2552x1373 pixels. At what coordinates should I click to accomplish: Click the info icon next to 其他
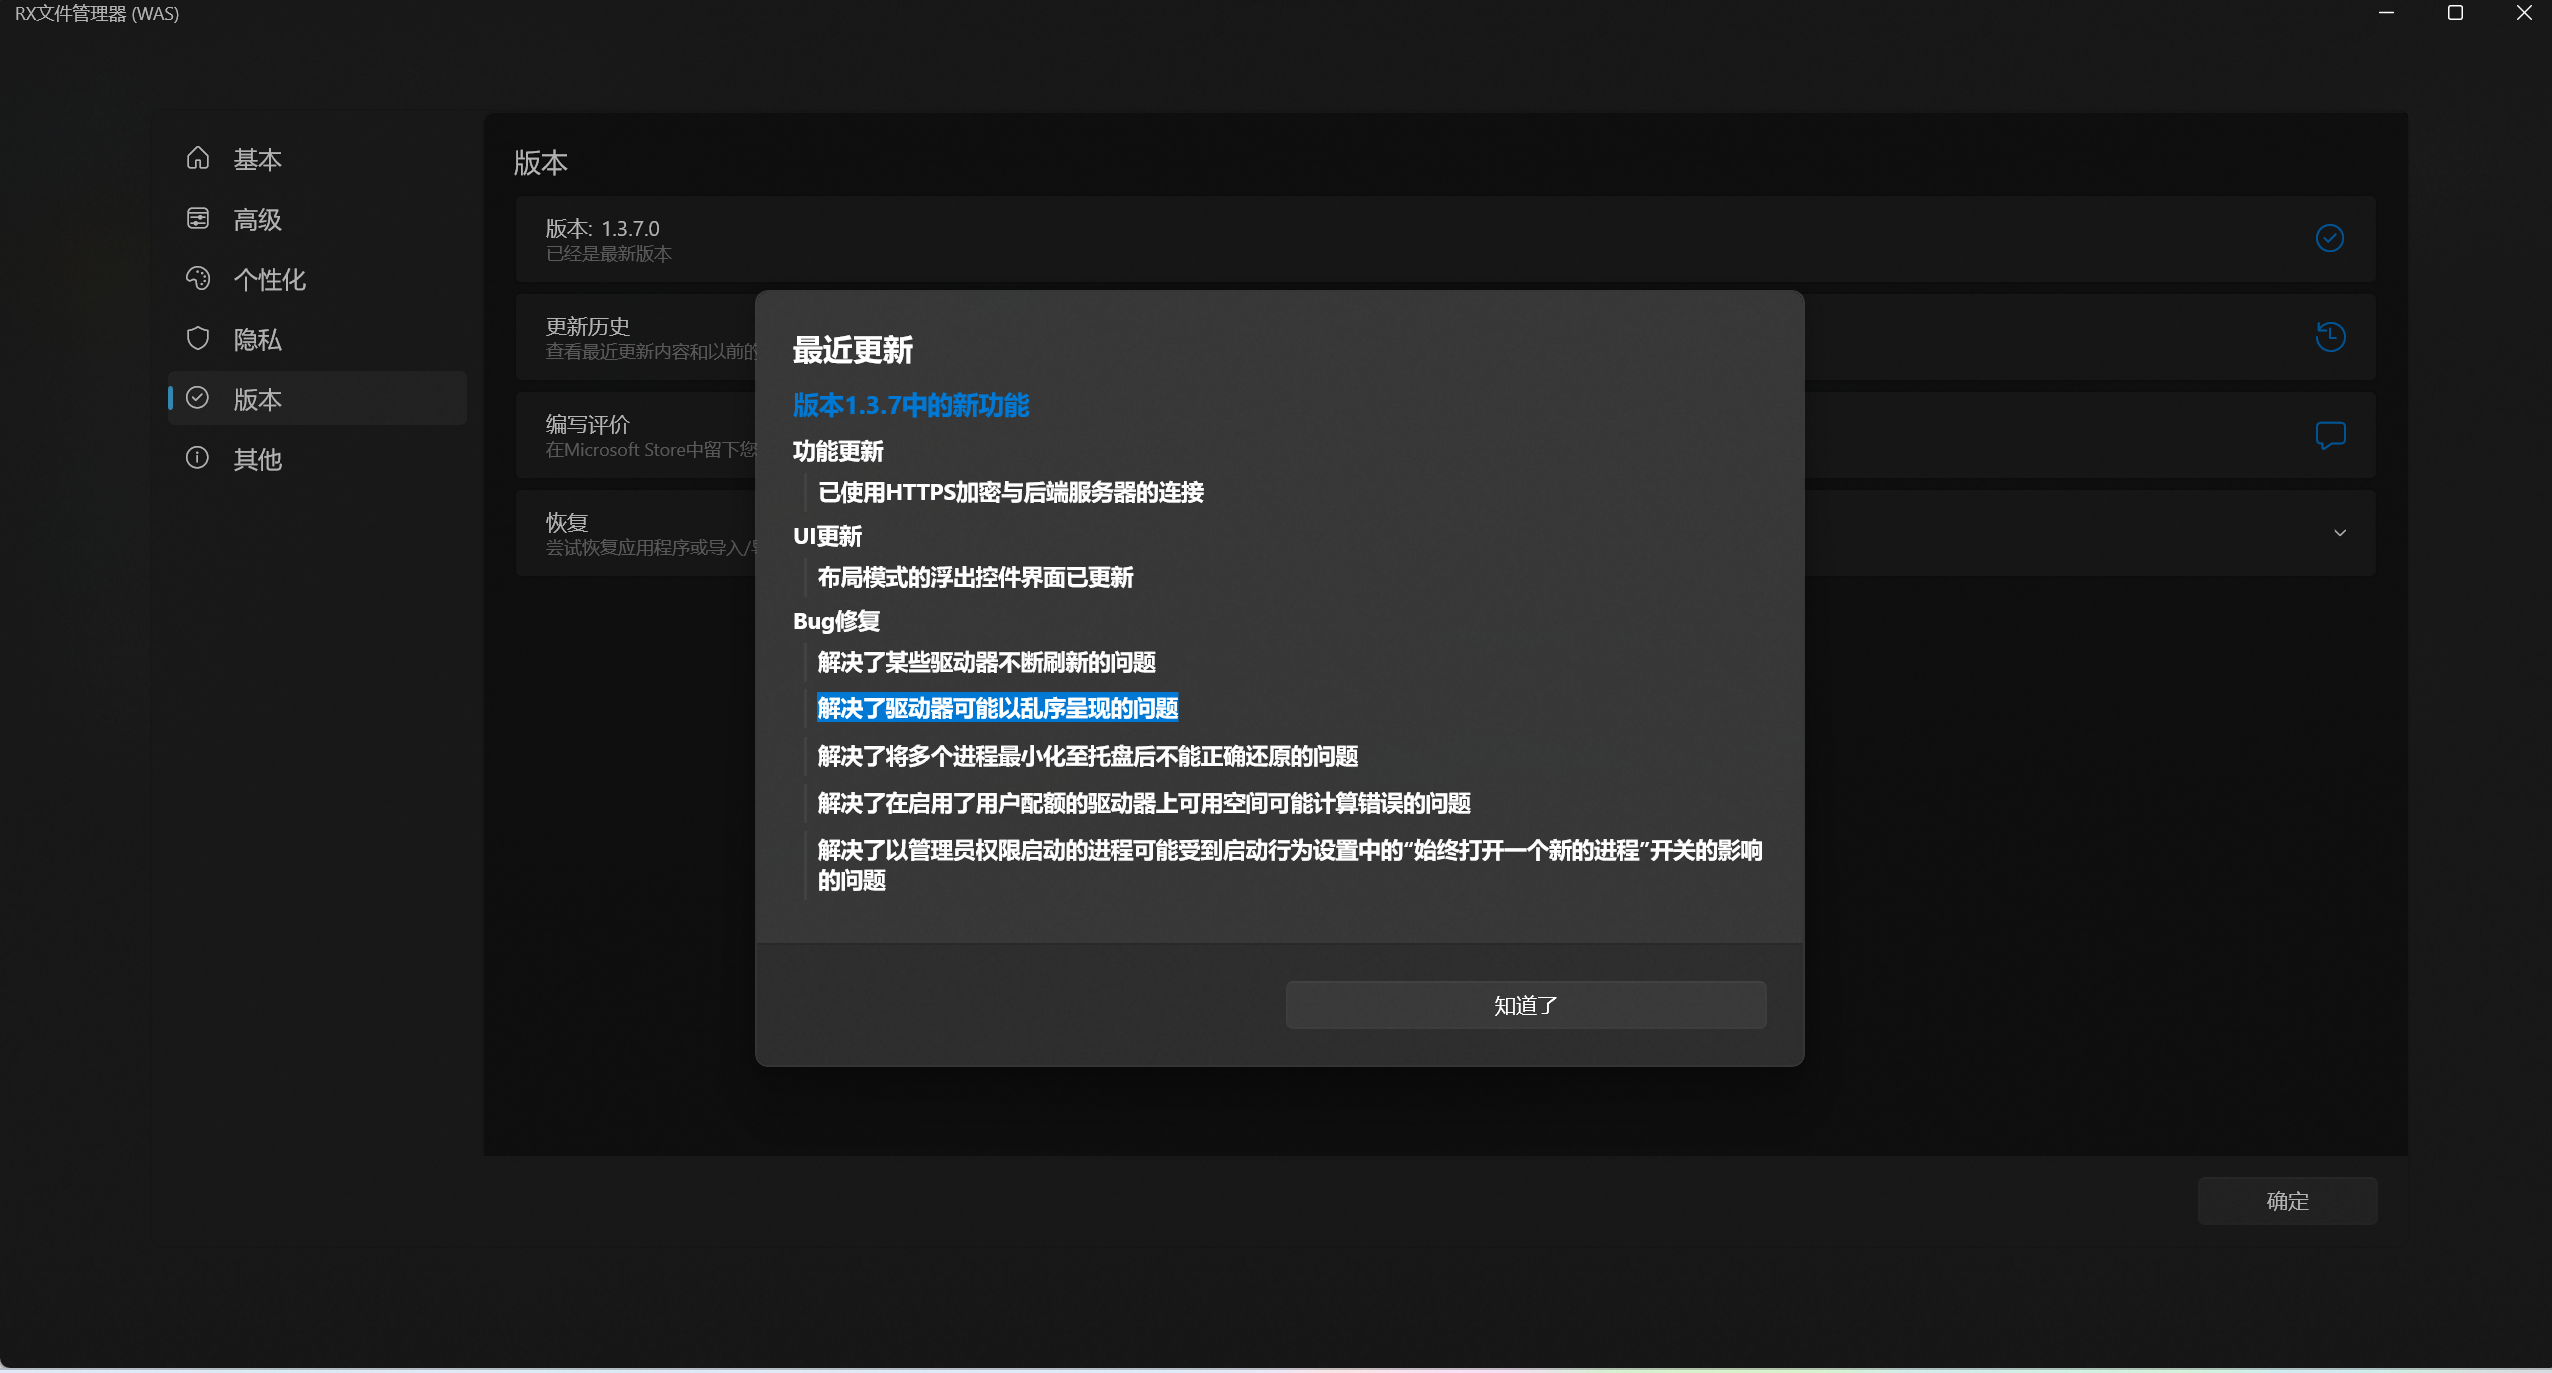(x=198, y=457)
